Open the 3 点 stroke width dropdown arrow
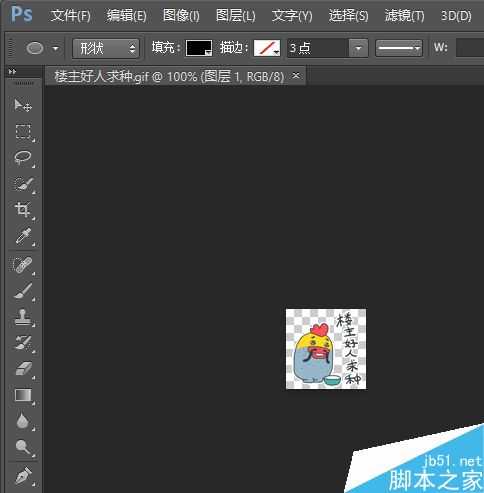484x493 pixels. (x=358, y=48)
